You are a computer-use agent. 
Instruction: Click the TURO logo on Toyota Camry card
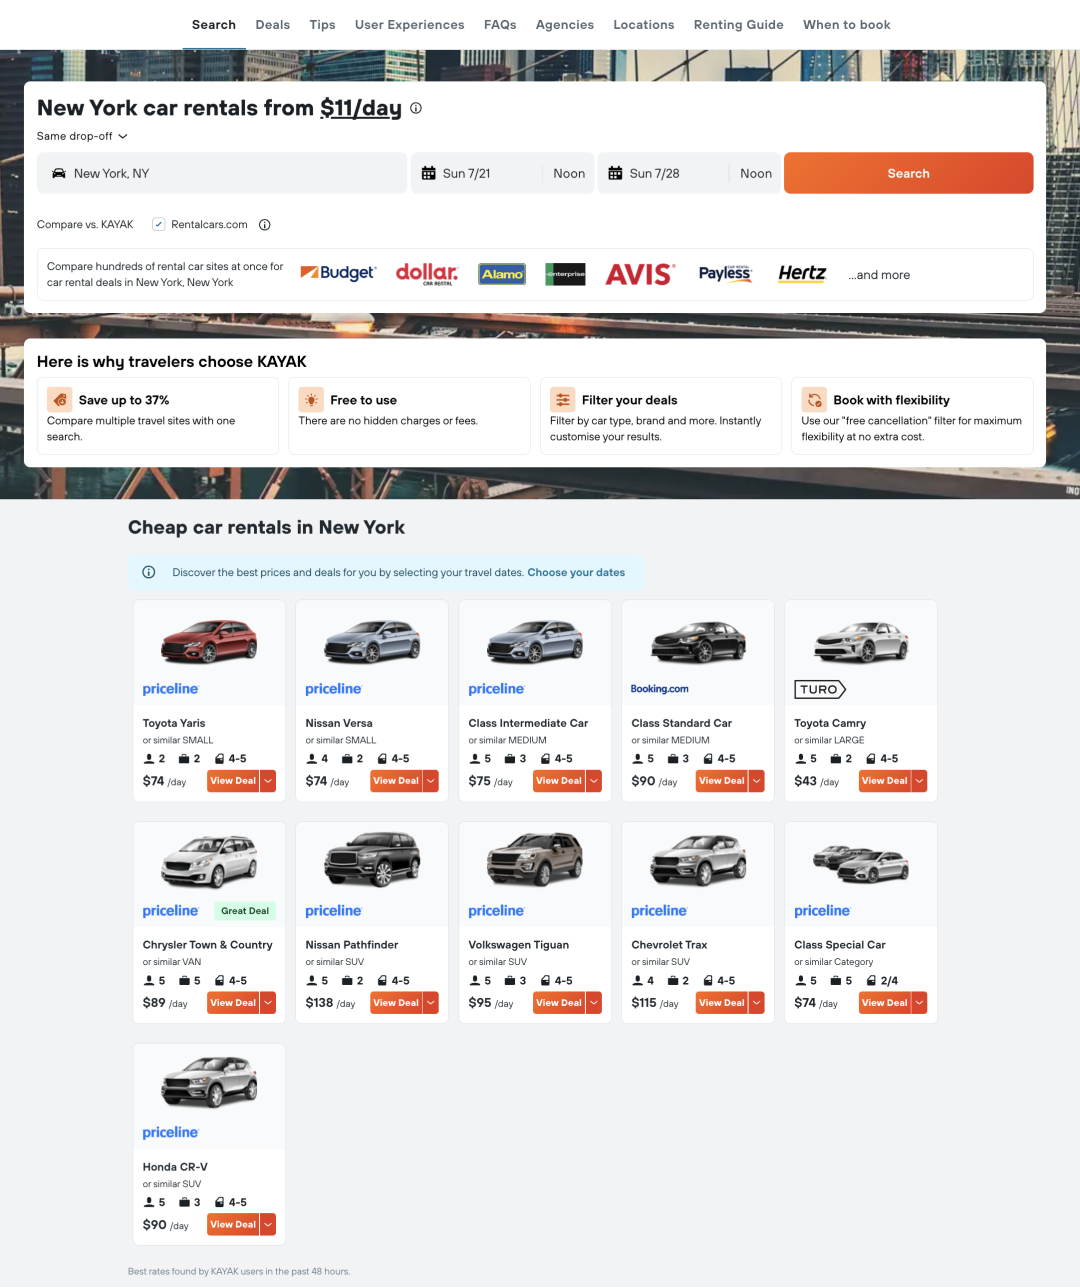coord(820,690)
